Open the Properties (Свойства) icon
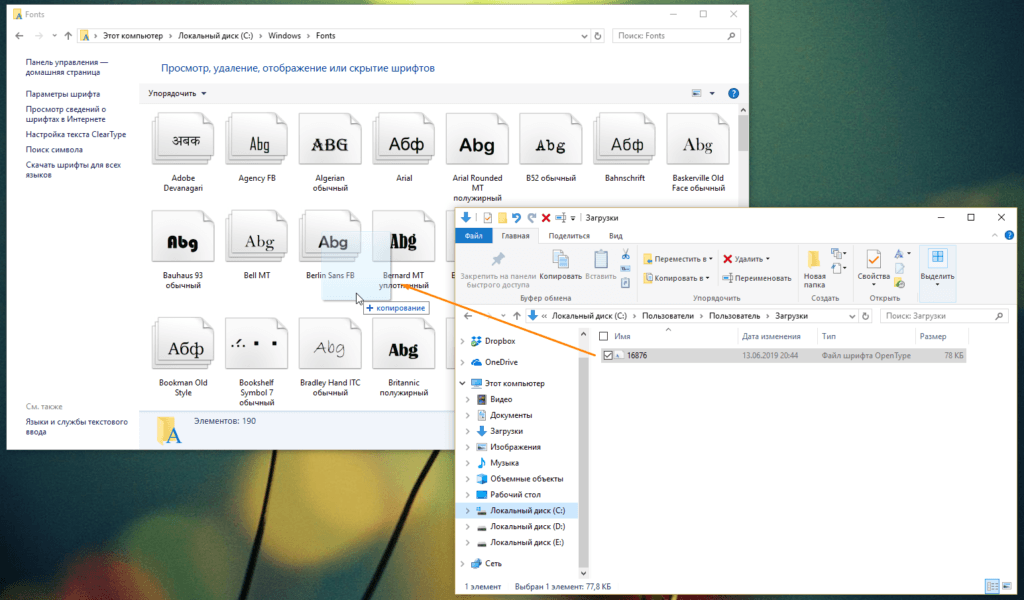1024x600 pixels. pos(873,259)
